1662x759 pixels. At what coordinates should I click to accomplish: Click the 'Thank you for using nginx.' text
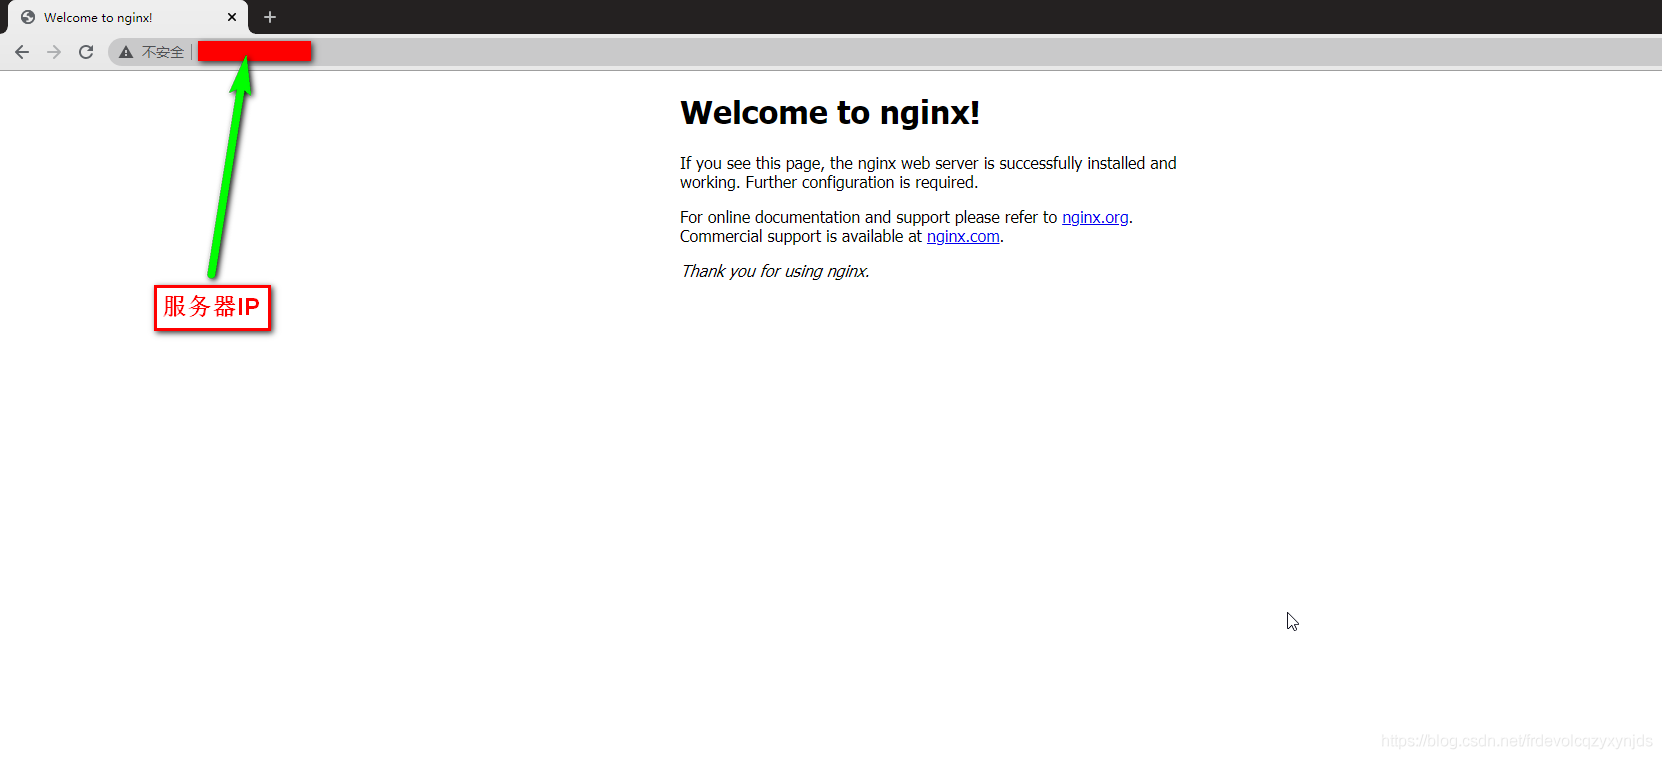(775, 271)
